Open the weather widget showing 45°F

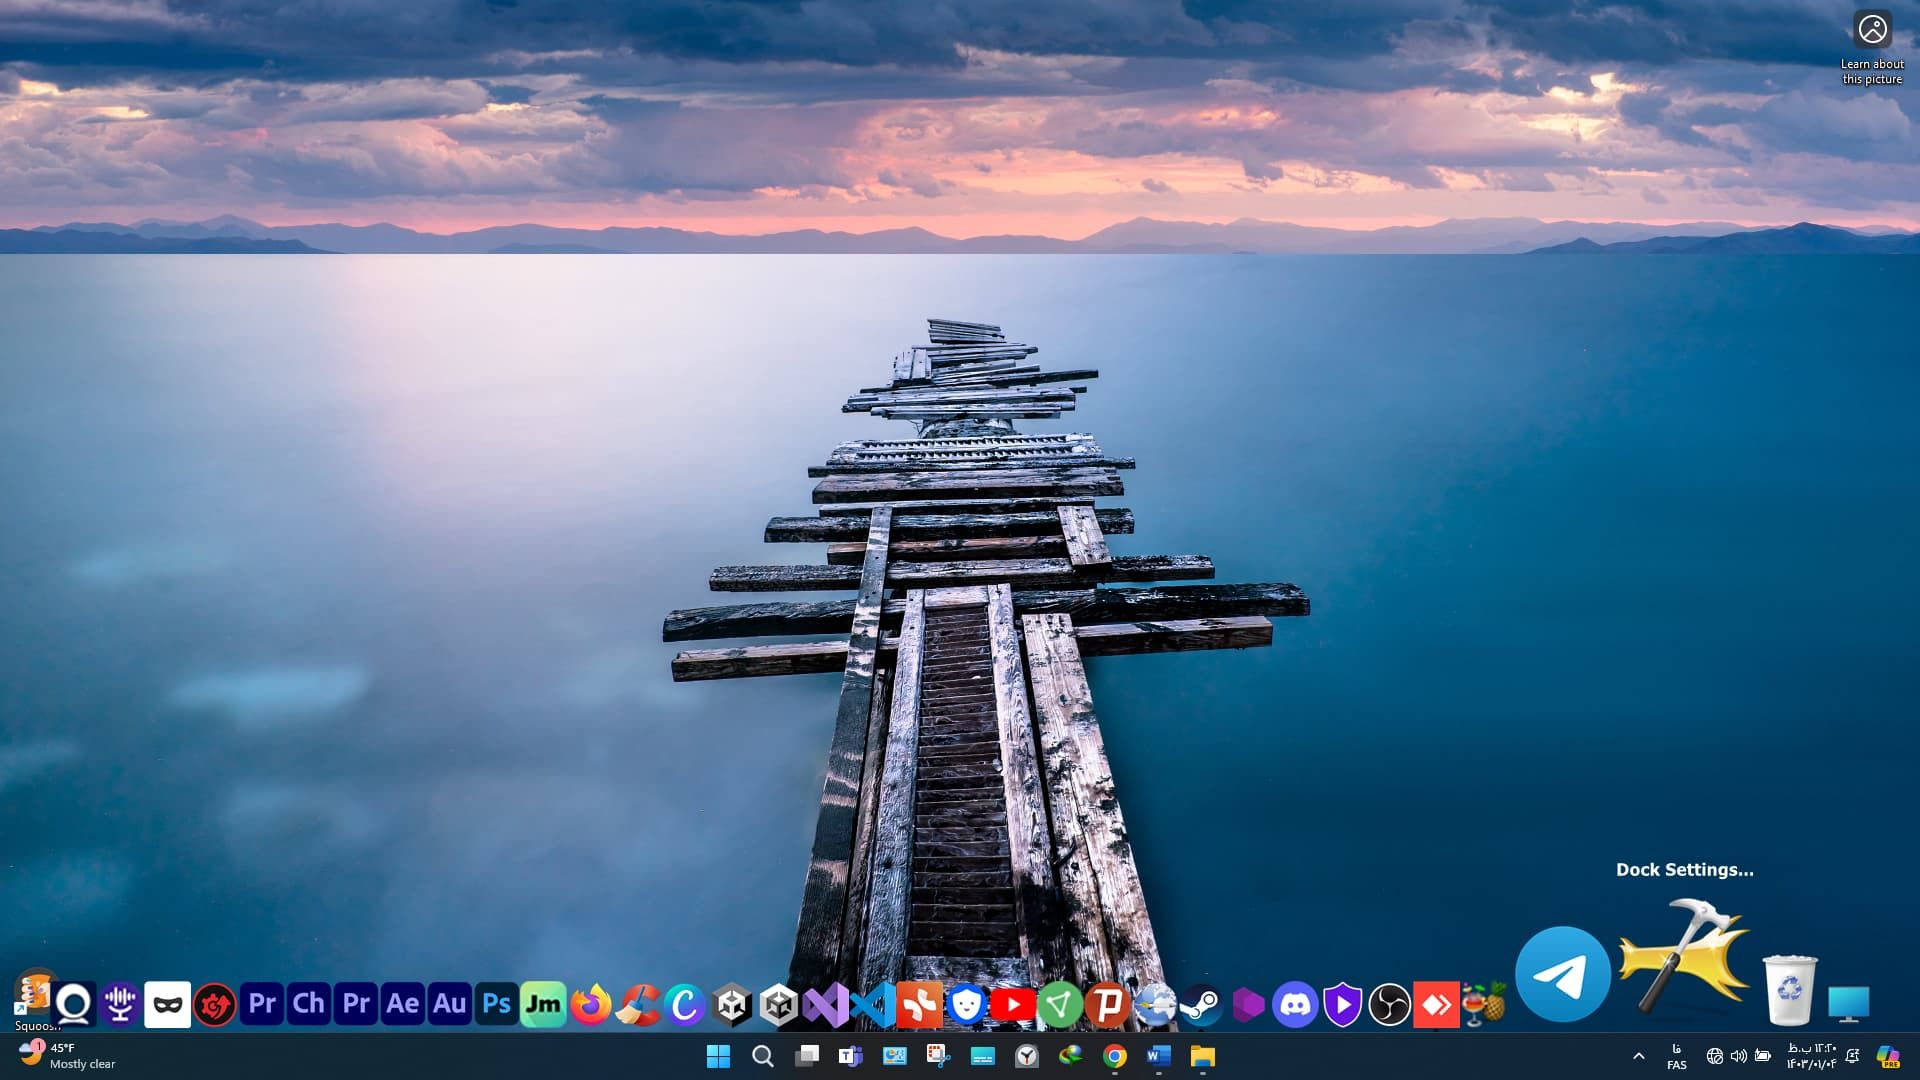[x=68, y=1056]
